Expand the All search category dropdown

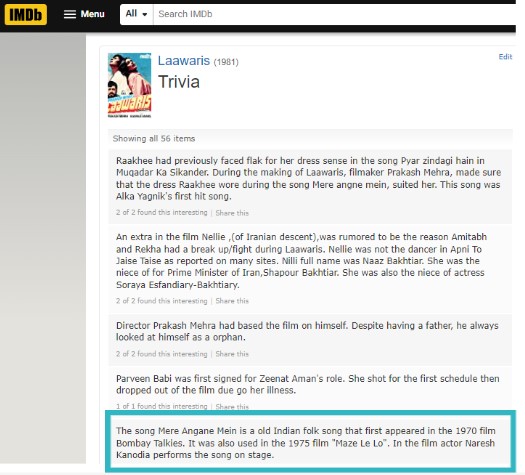point(137,14)
